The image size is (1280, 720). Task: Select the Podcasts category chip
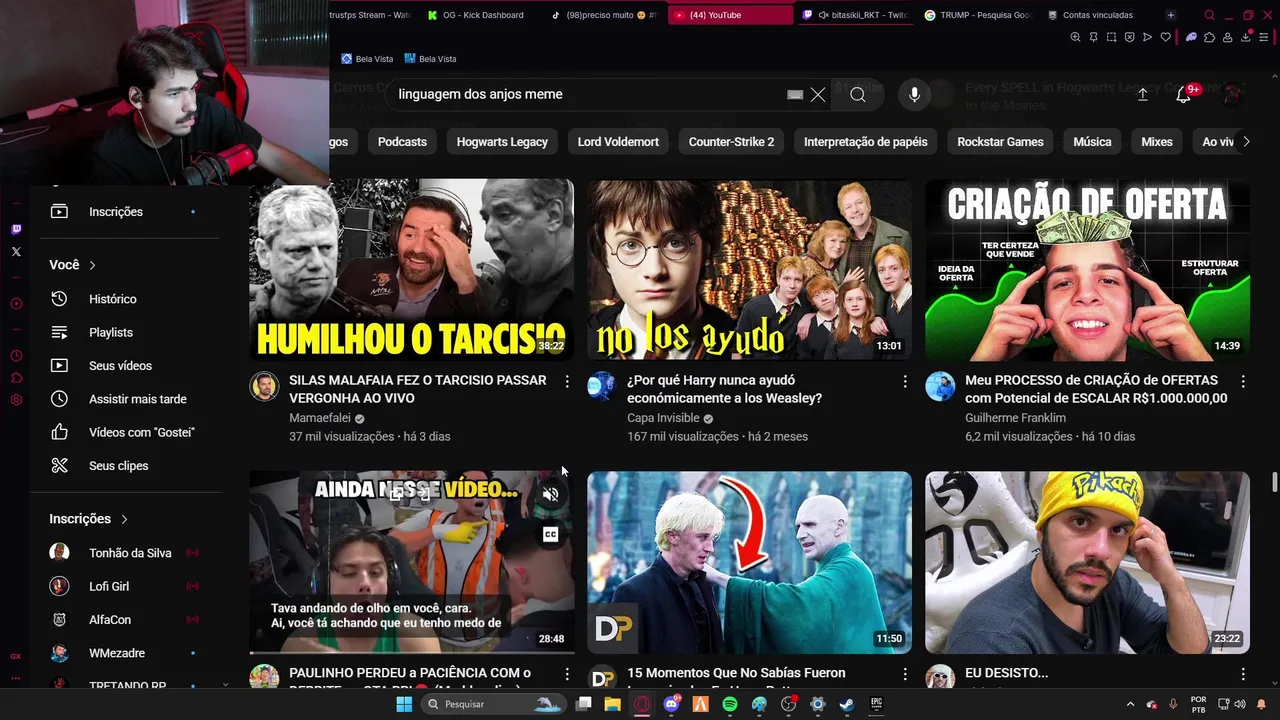pyautogui.click(x=402, y=142)
